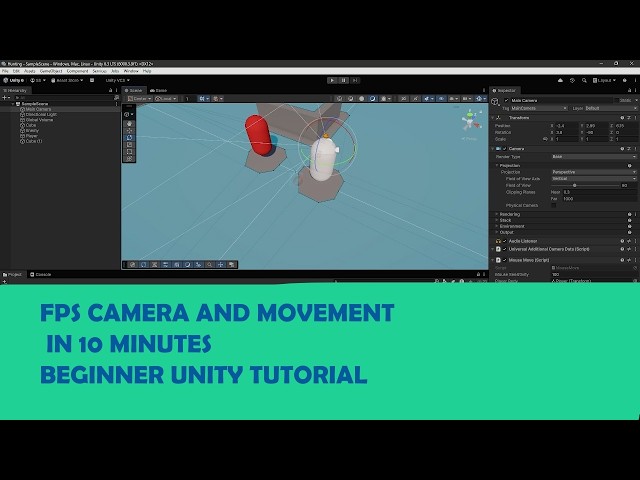Click the scene orientation gizmo
Viewport: 640px width, 480px height.
470,120
